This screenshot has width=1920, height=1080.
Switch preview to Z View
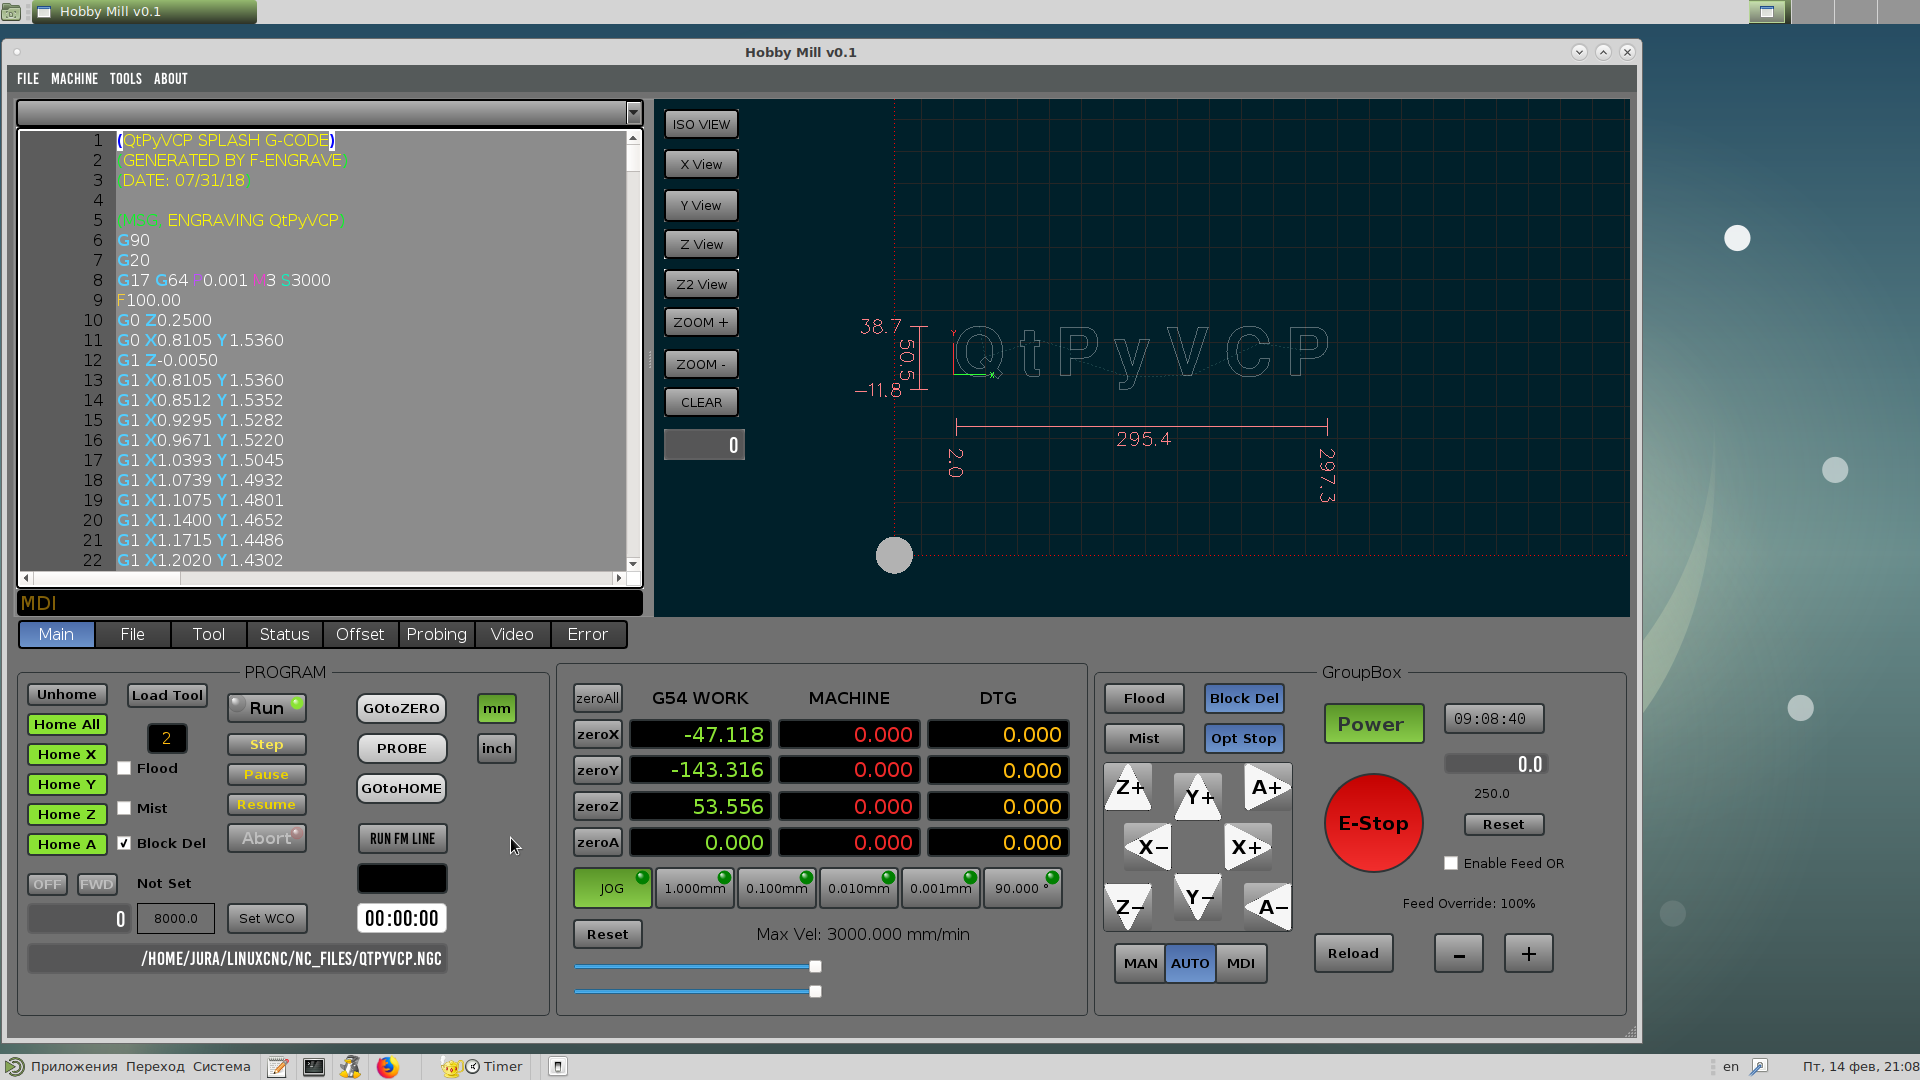pyautogui.click(x=701, y=245)
